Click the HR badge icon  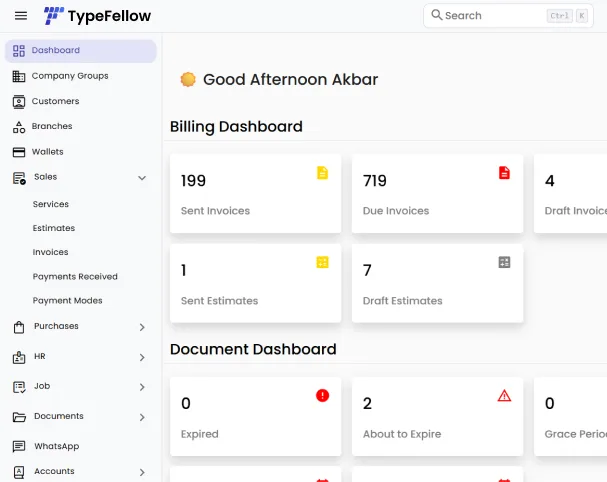coord(19,357)
